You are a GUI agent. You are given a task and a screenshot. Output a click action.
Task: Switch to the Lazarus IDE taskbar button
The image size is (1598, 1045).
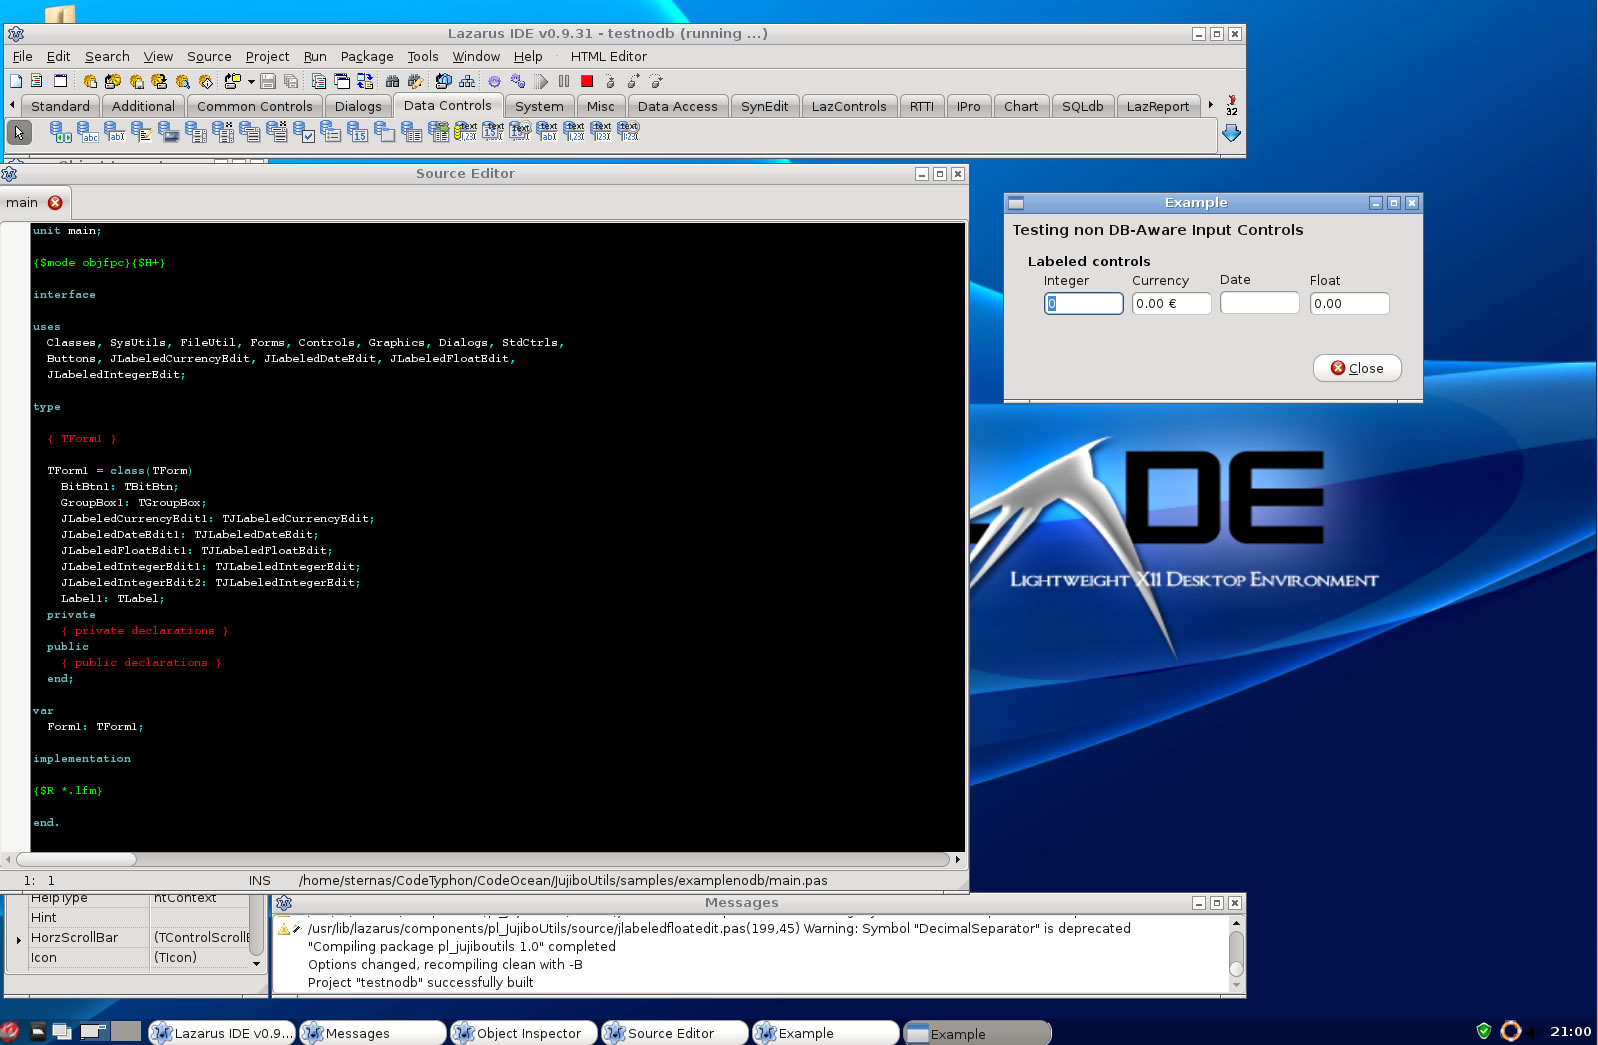pos(222,1033)
